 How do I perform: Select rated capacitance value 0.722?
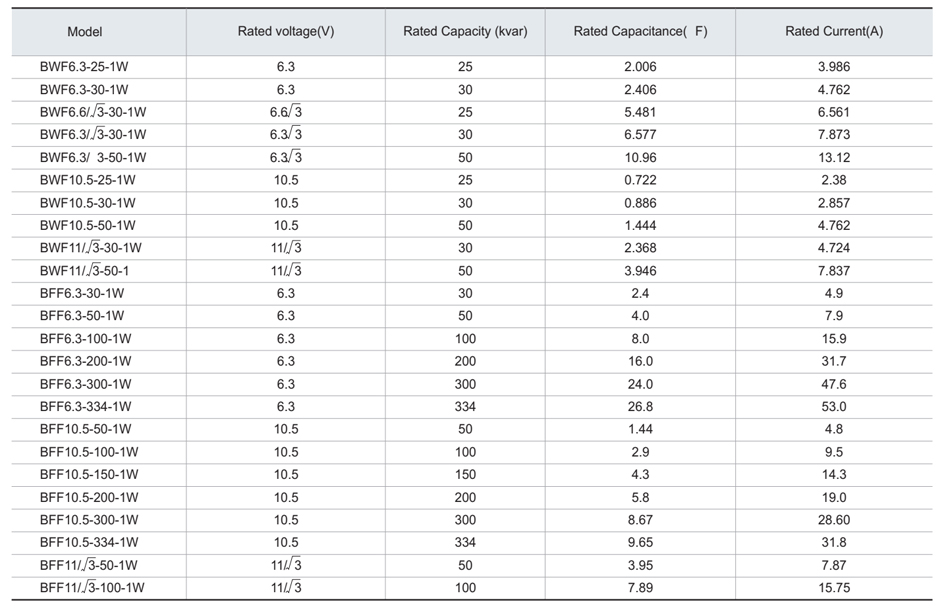(640, 180)
